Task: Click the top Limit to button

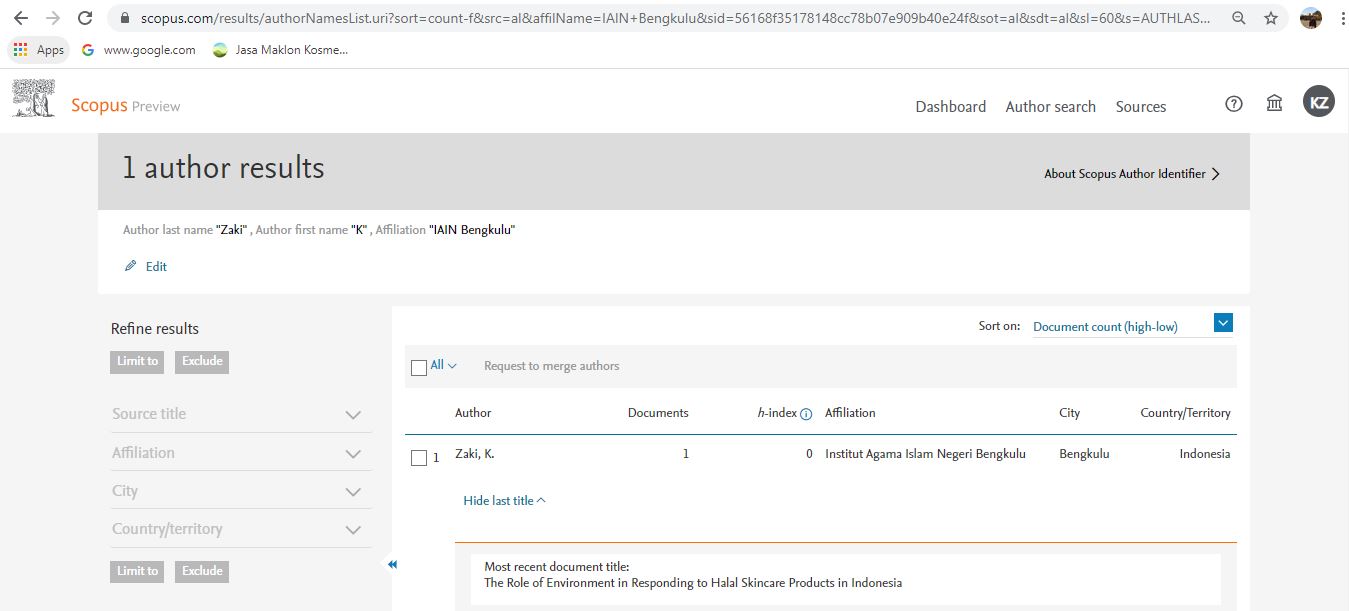Action: [x=138, y=362]
